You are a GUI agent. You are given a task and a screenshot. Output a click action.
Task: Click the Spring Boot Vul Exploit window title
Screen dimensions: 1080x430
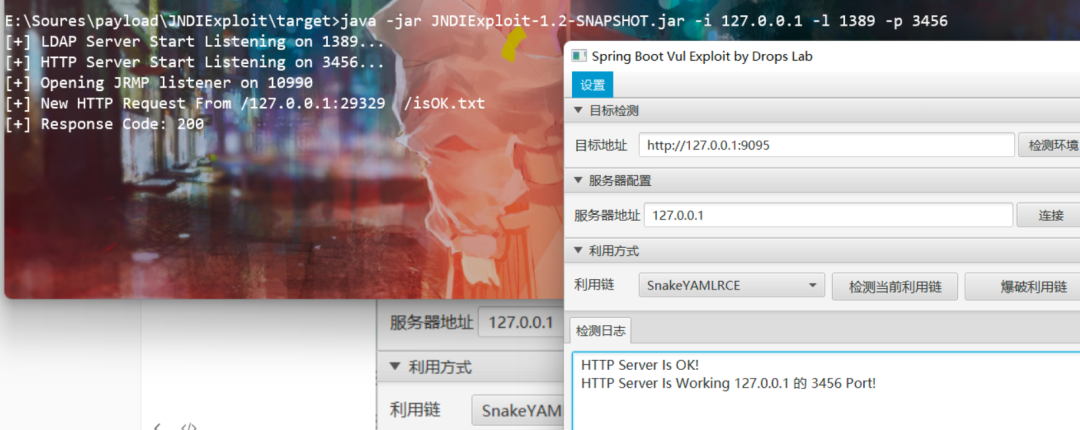click(702, 57)
